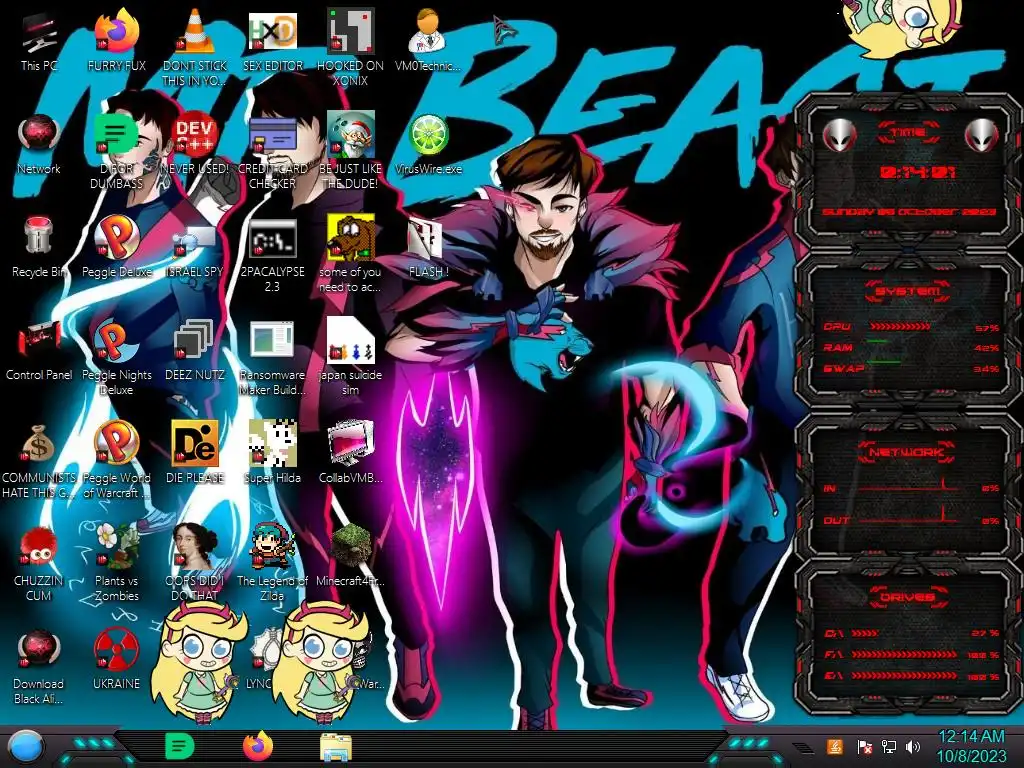Click the red flag notification tray icon
This screenshot has height=768, width=1024.
point(864,746)
